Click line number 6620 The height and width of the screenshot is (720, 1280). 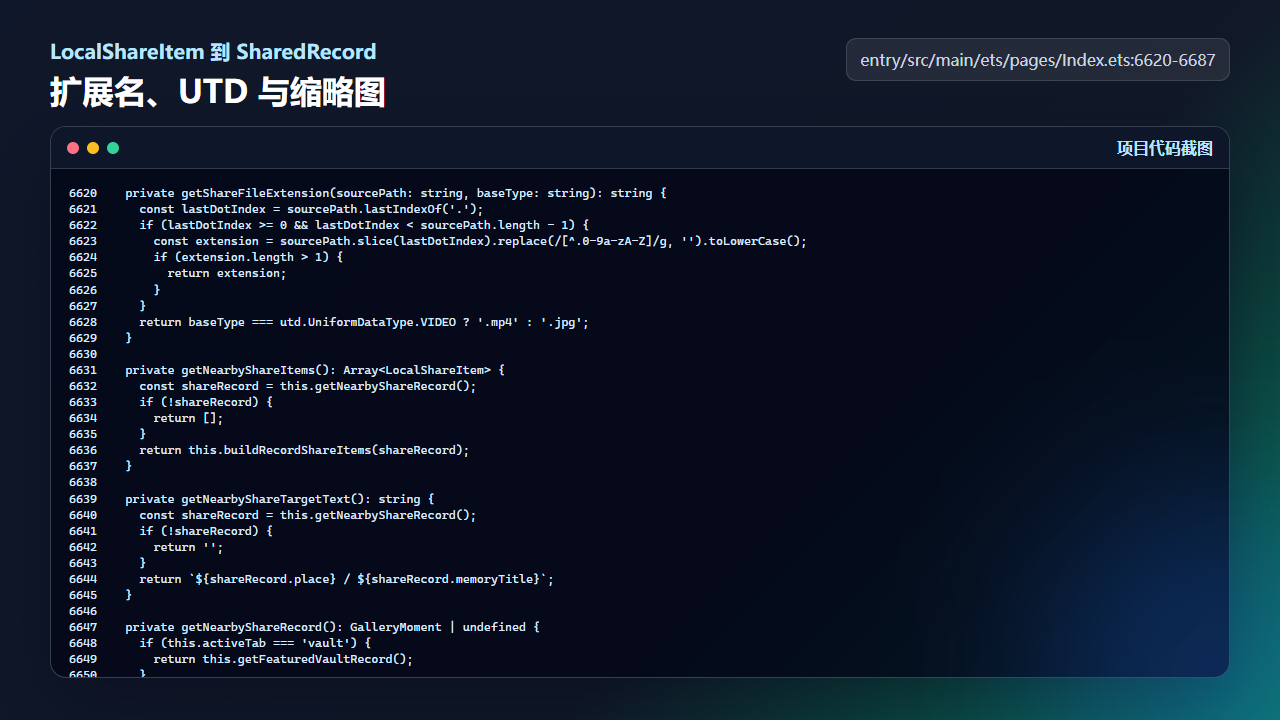[83, 193]
